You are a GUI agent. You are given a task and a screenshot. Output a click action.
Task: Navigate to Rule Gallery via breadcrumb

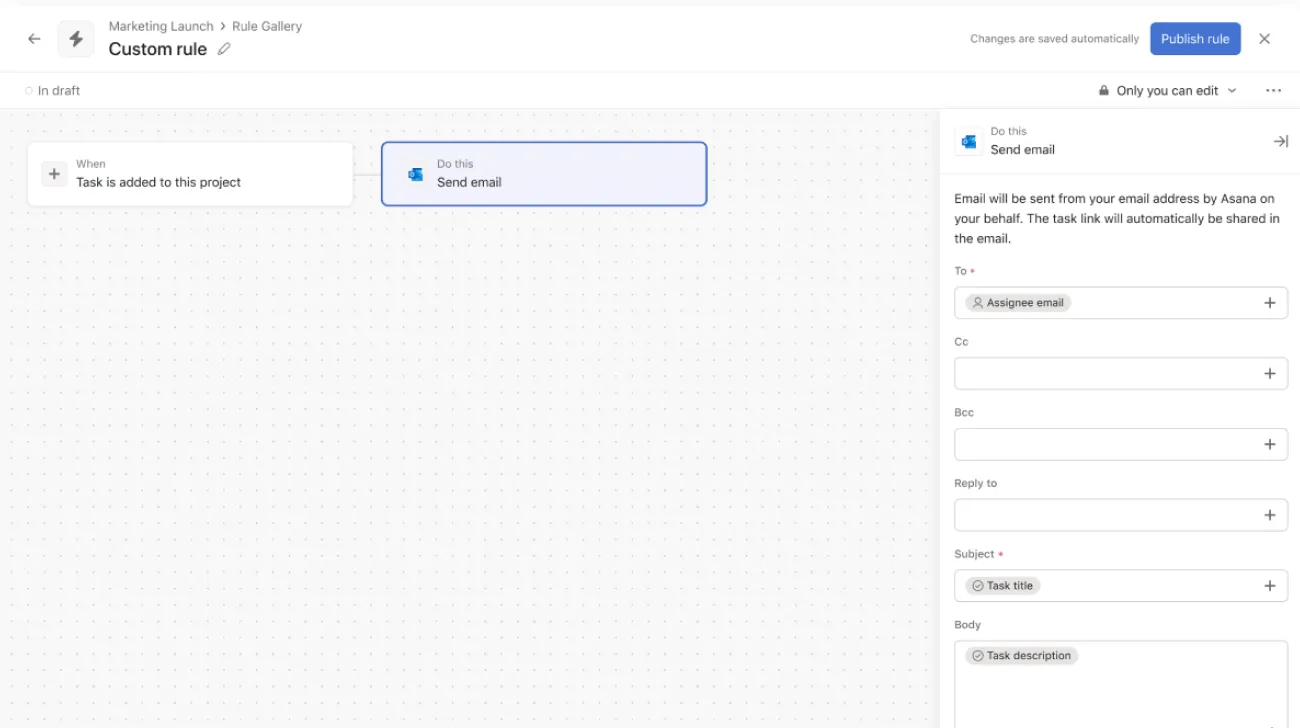(x=265, y=25)
